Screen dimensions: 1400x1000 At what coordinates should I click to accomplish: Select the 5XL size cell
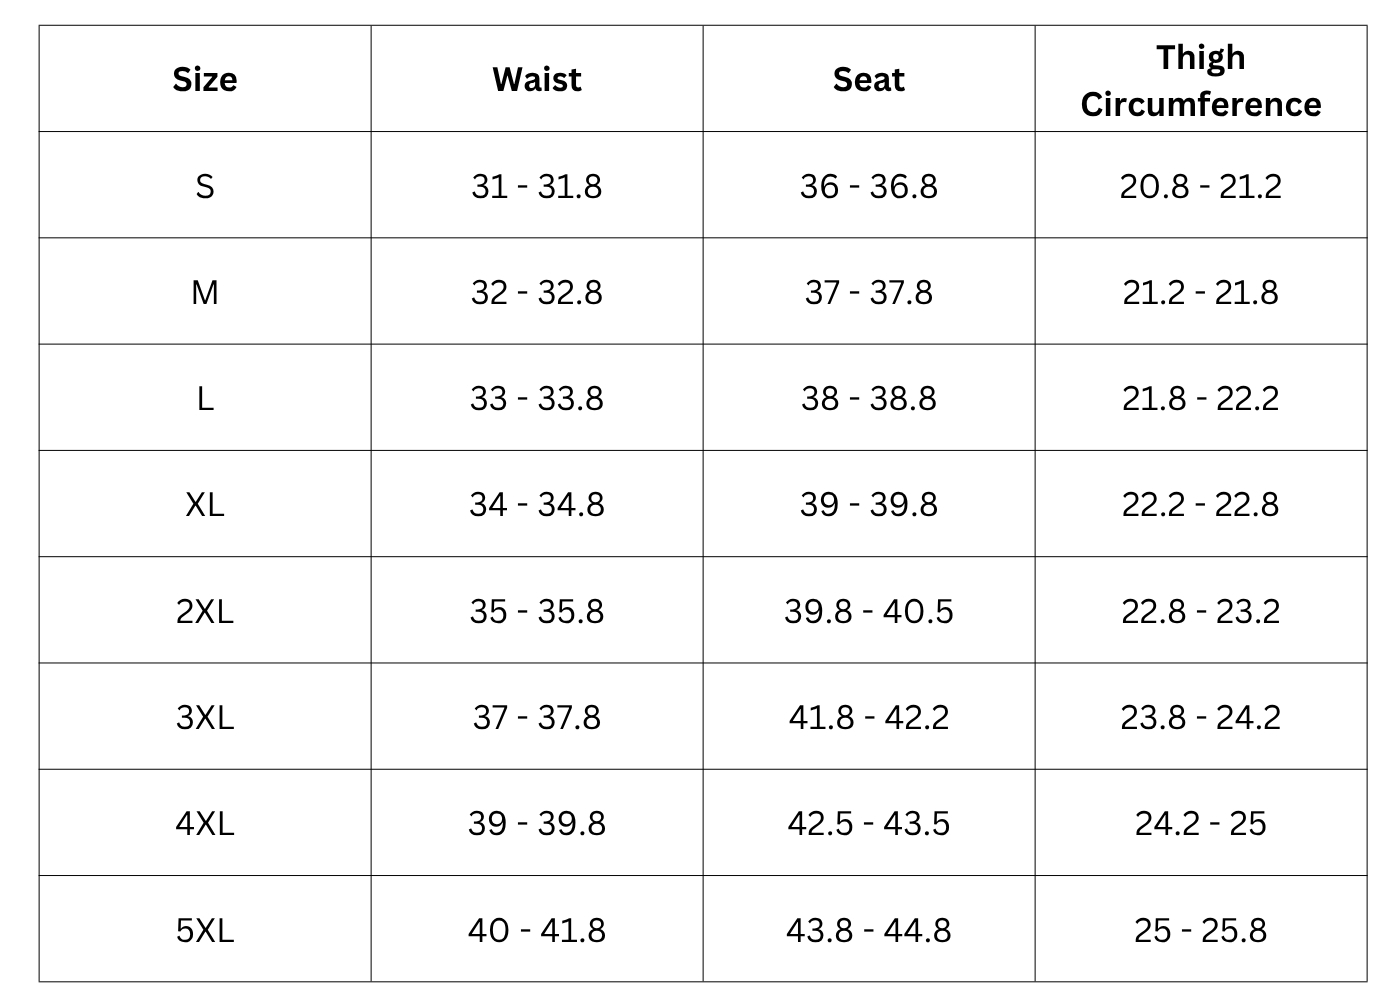(x=205, y=930)
